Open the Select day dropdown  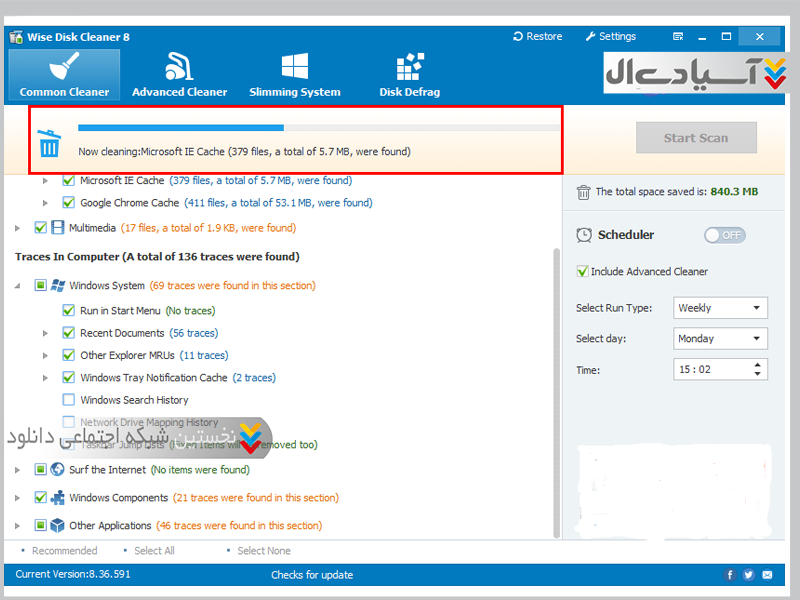pos(720,339)
